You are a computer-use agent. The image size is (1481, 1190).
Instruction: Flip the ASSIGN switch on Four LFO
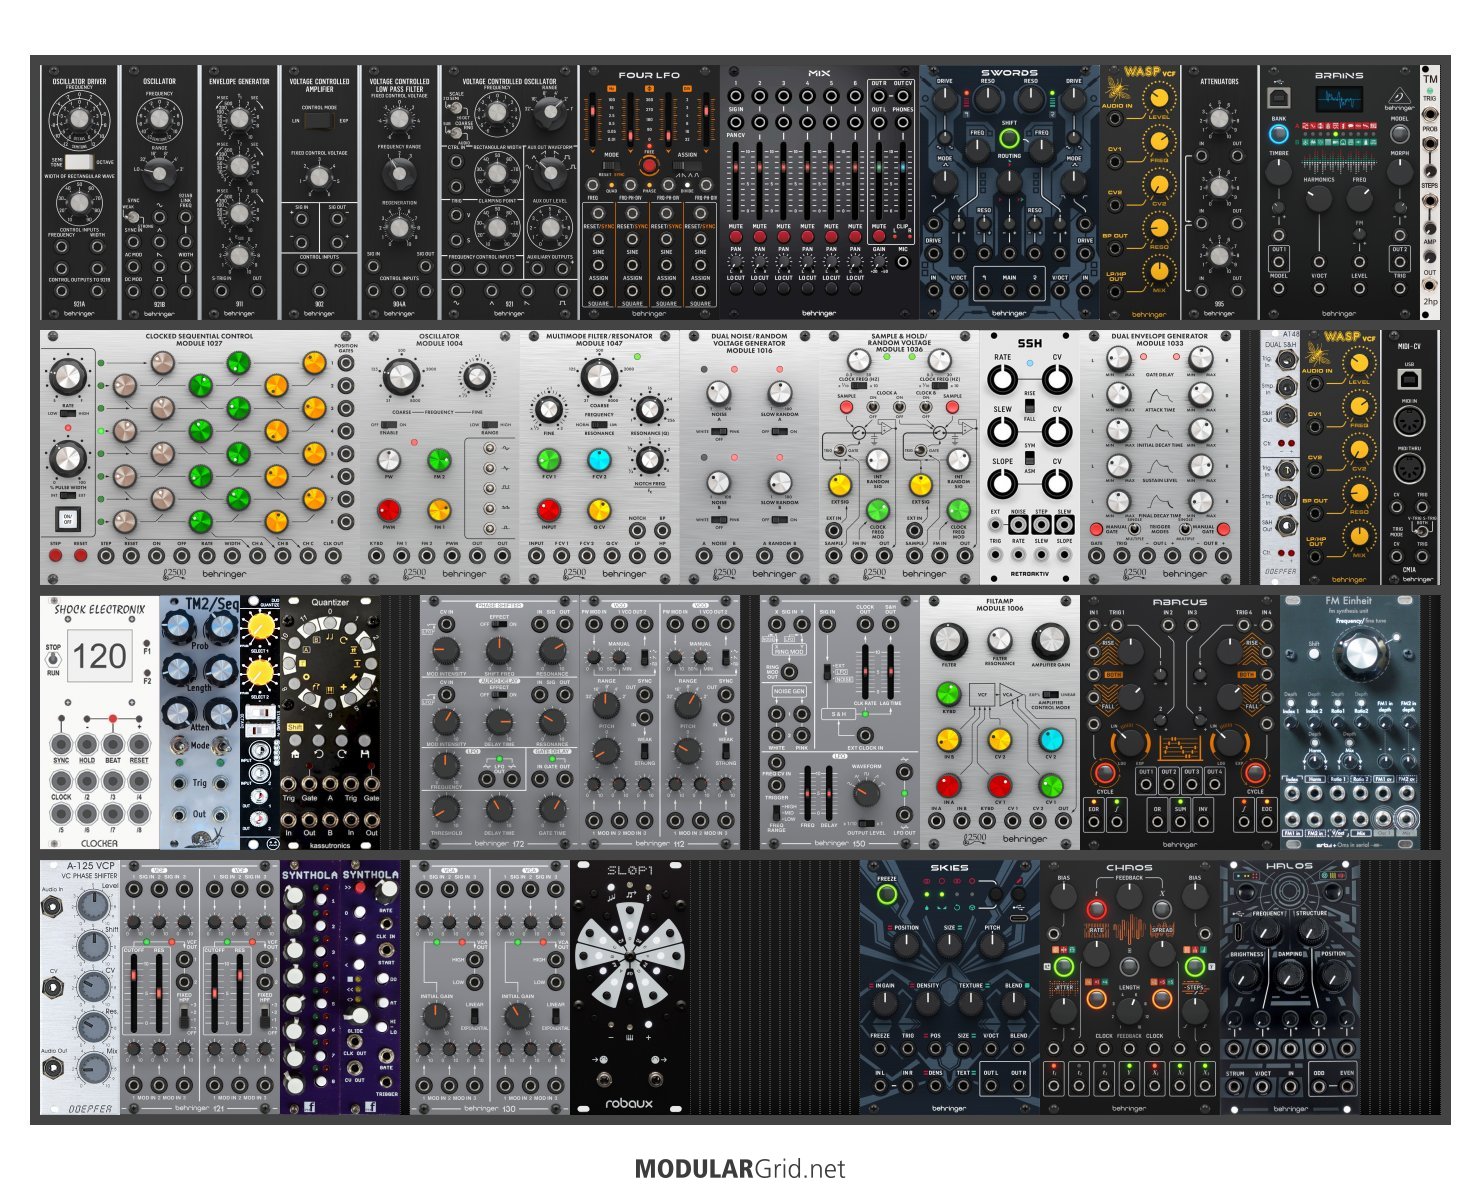coord(687,166)
